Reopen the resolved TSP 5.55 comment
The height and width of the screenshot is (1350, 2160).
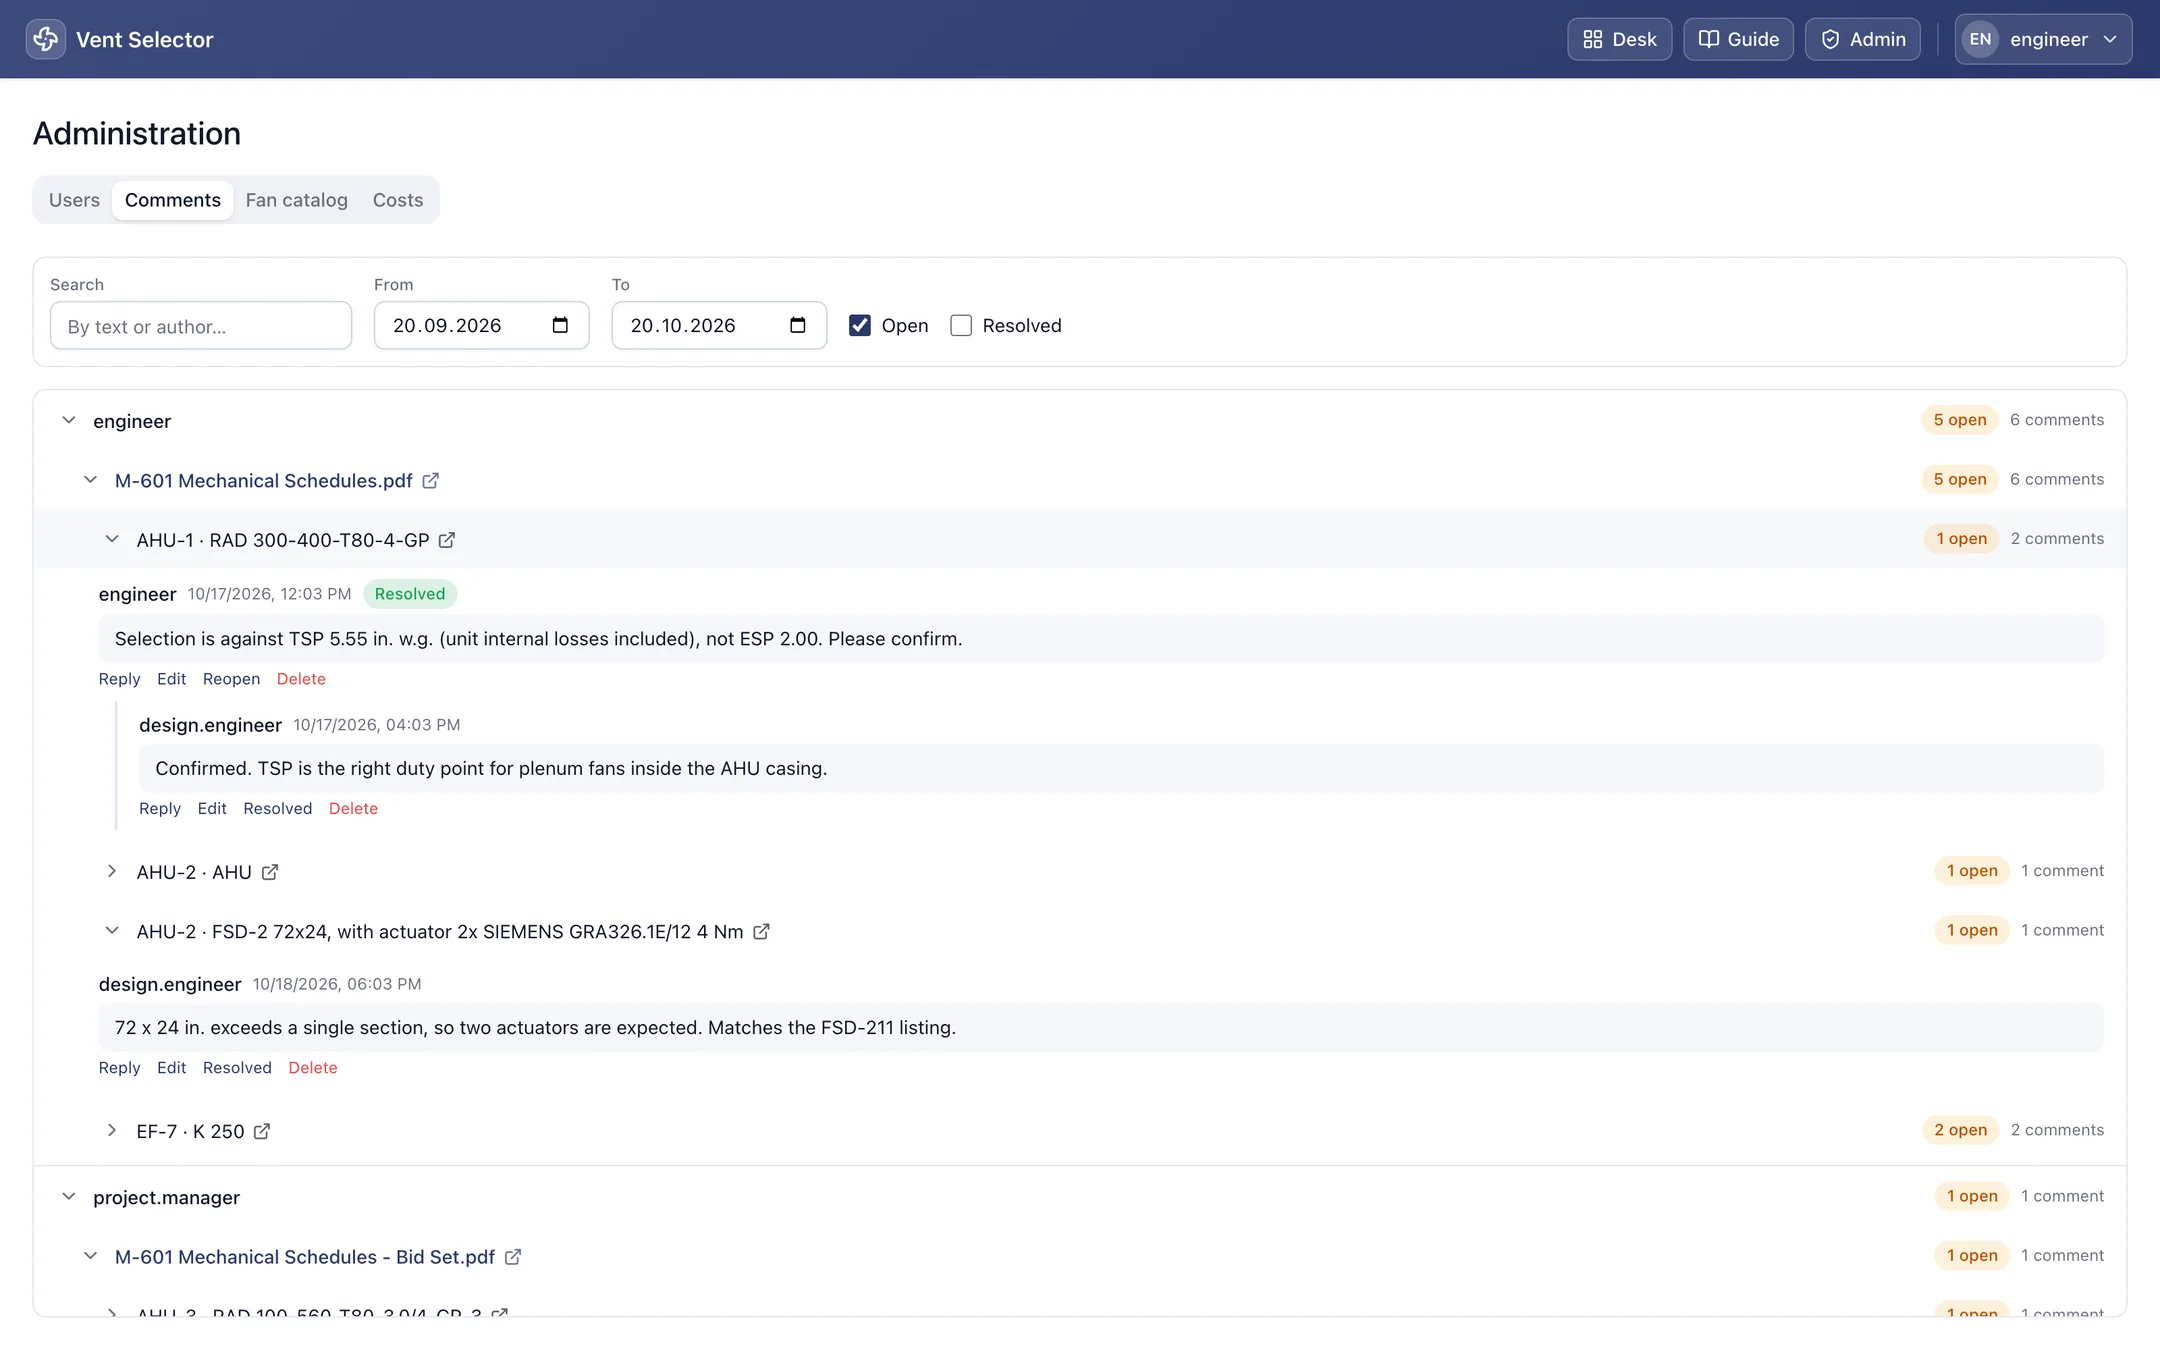(231, 679)
